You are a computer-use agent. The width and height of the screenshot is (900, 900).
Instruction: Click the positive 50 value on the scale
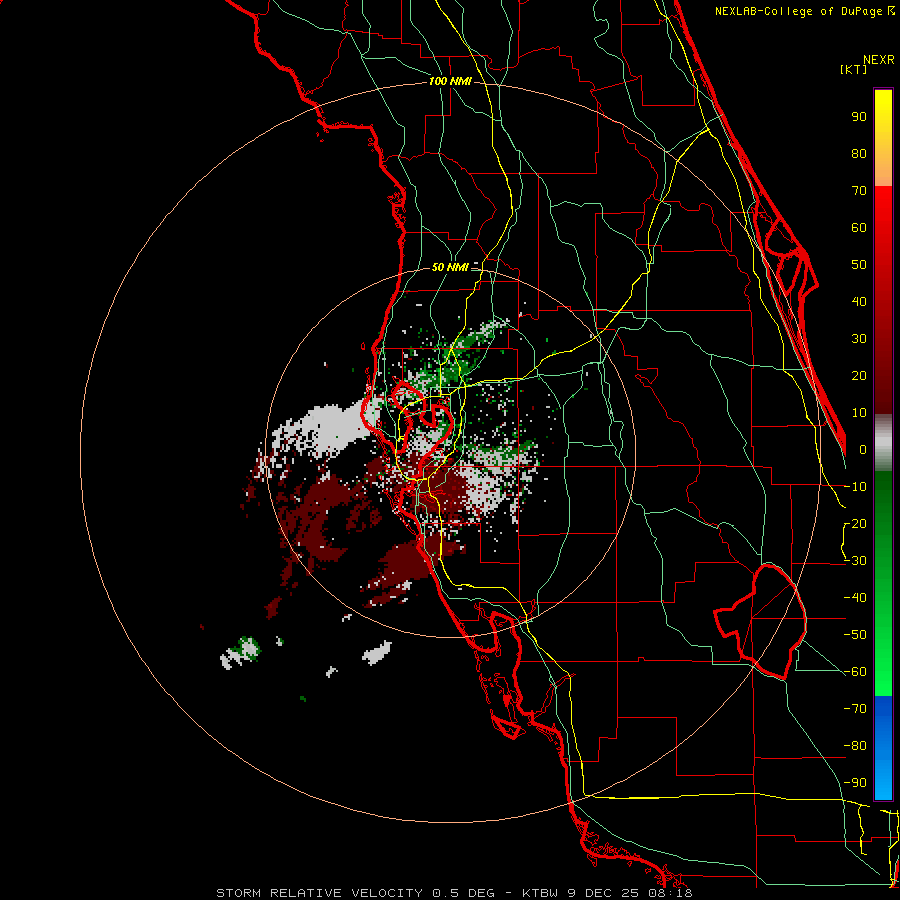(859, 265)
